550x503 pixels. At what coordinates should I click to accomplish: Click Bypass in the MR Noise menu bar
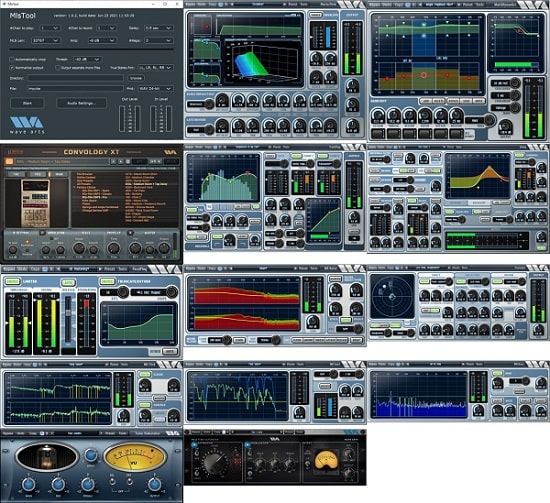(x=190, y=268)
